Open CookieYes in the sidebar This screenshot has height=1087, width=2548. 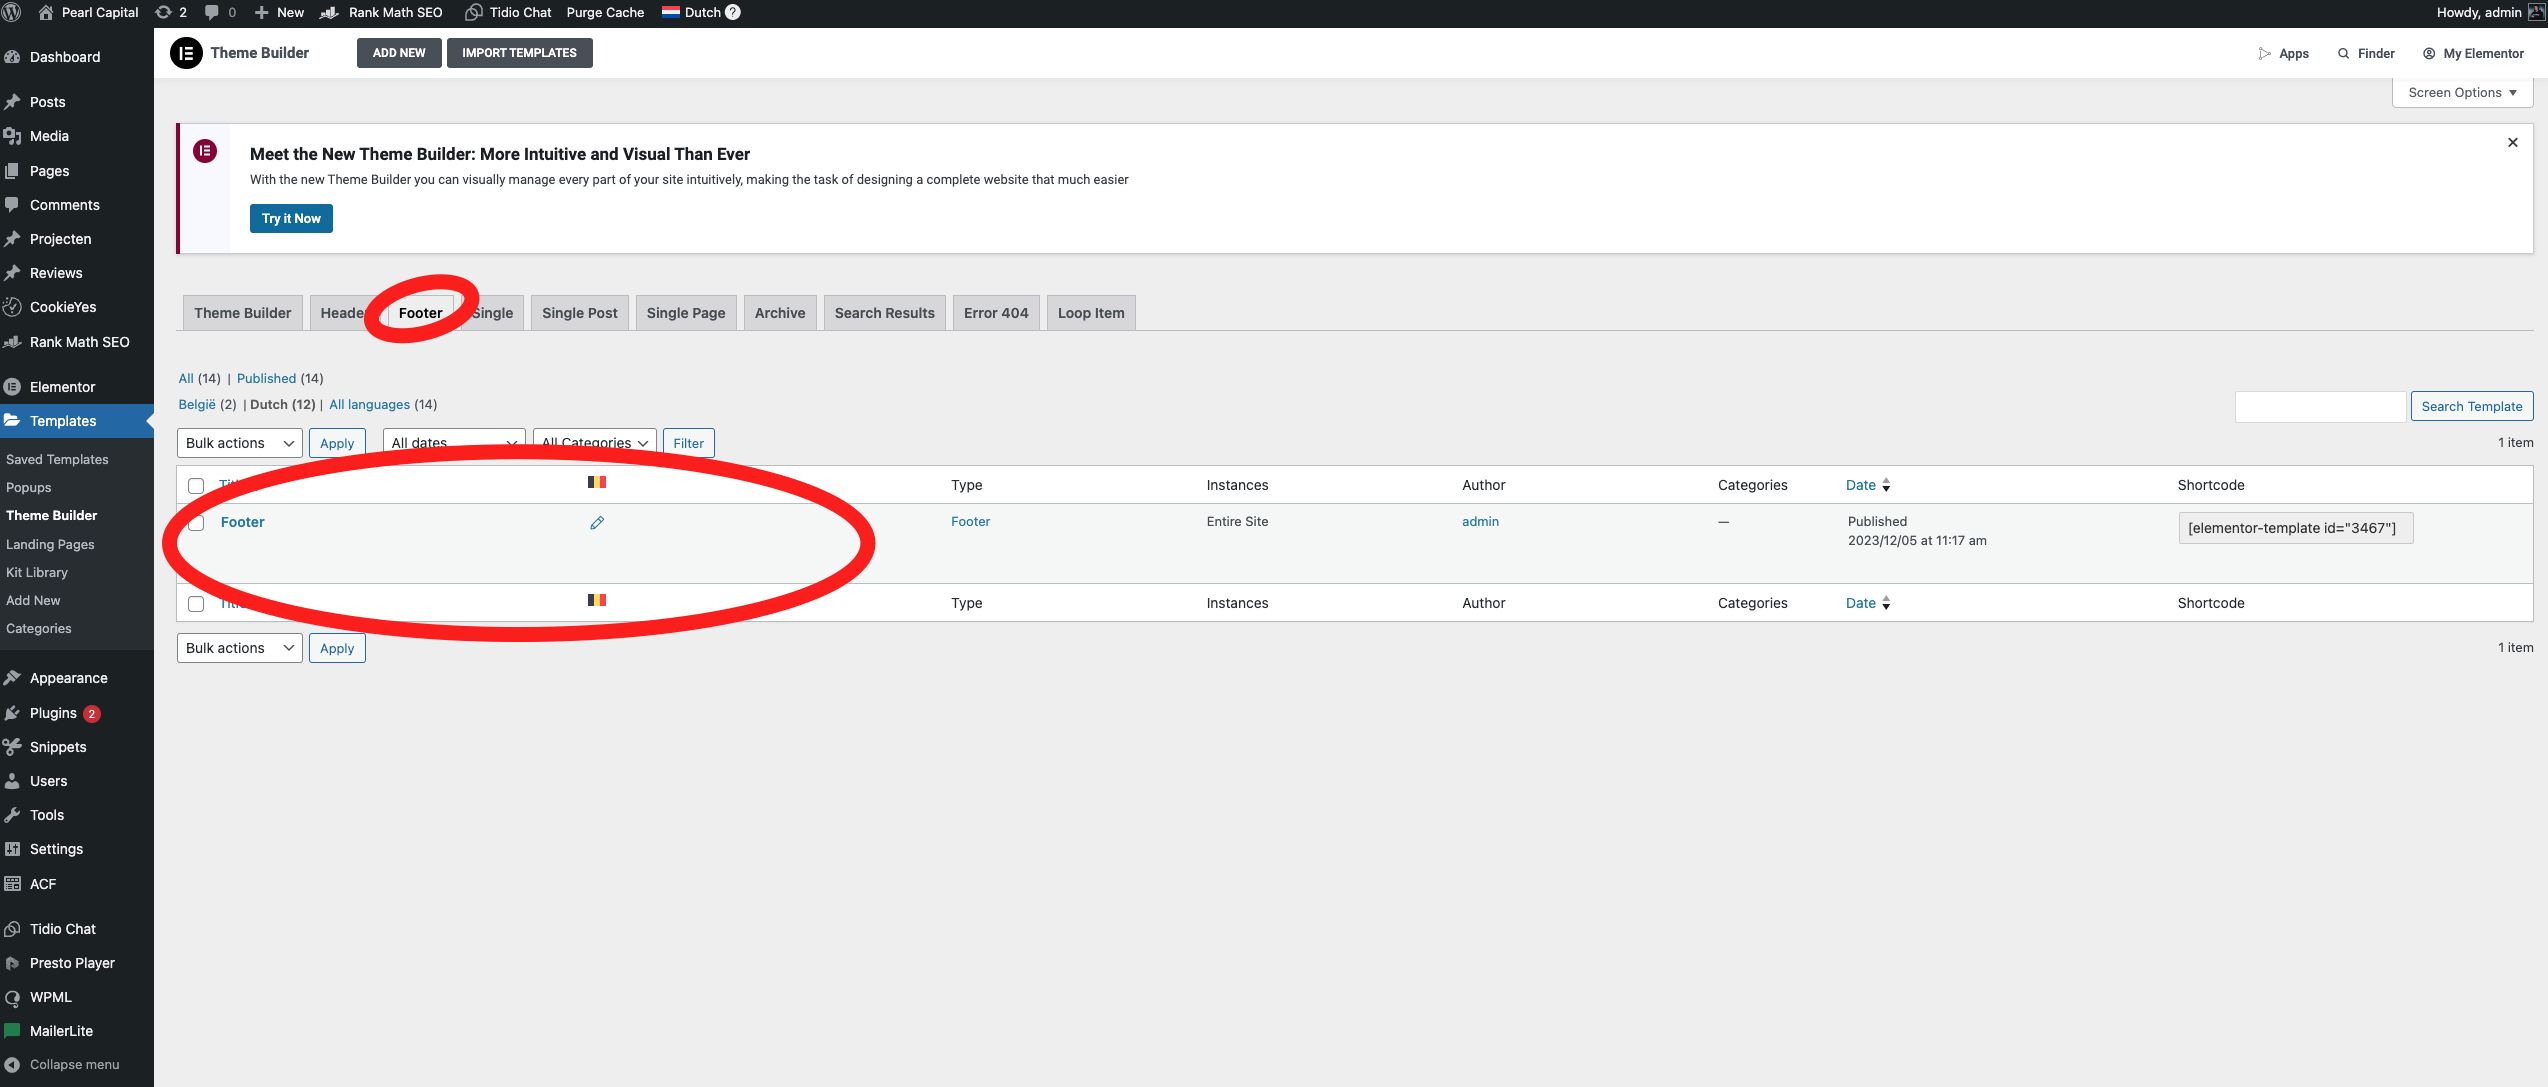[x=63, y=307]
